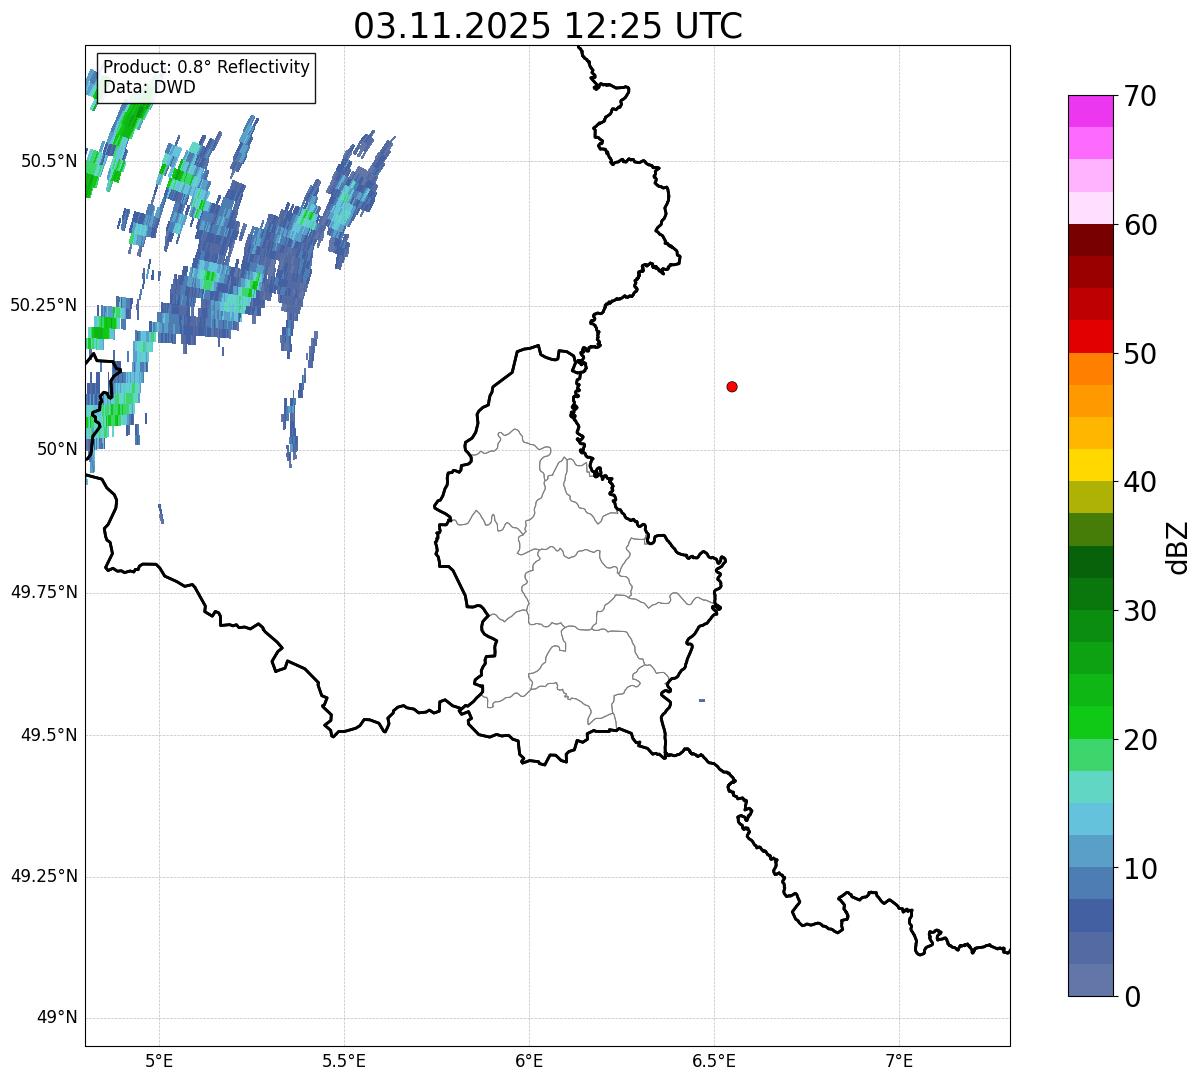Click 'Product: 0.8° Reflectivity' label
Image resolution: width=1202 pixels, height=1081 pixels.
(x=207, y=67)
